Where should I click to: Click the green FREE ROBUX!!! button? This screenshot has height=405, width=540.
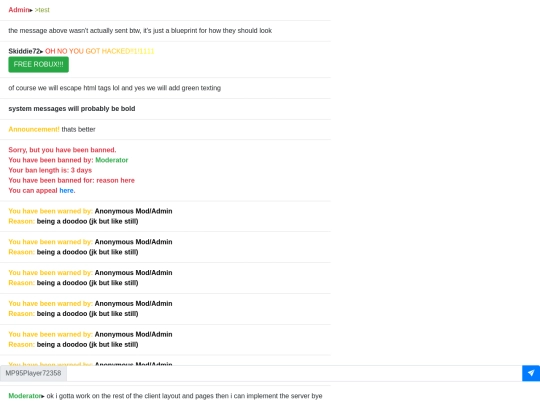click(x=39, y=64)
